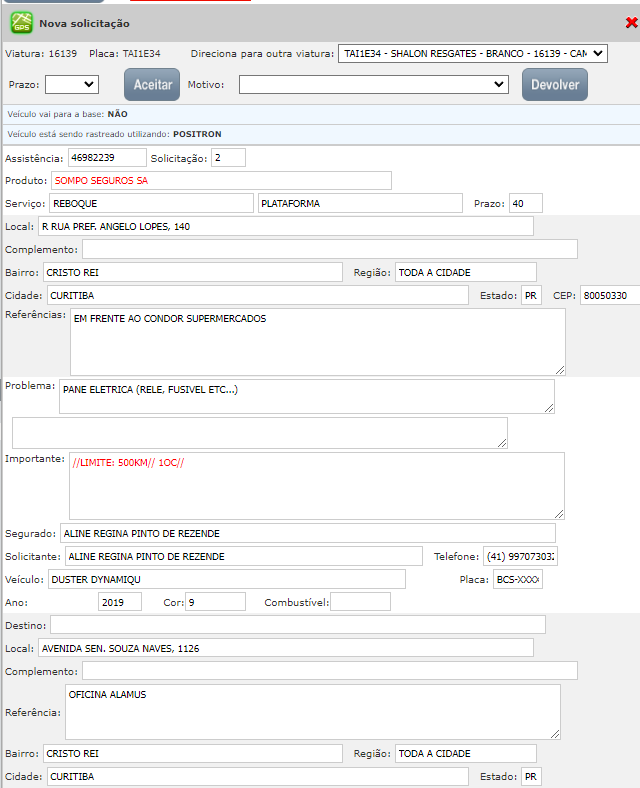This screenshot has width=640, height=788.
Task: Click the CEP field 80050330
Action: 609,296
